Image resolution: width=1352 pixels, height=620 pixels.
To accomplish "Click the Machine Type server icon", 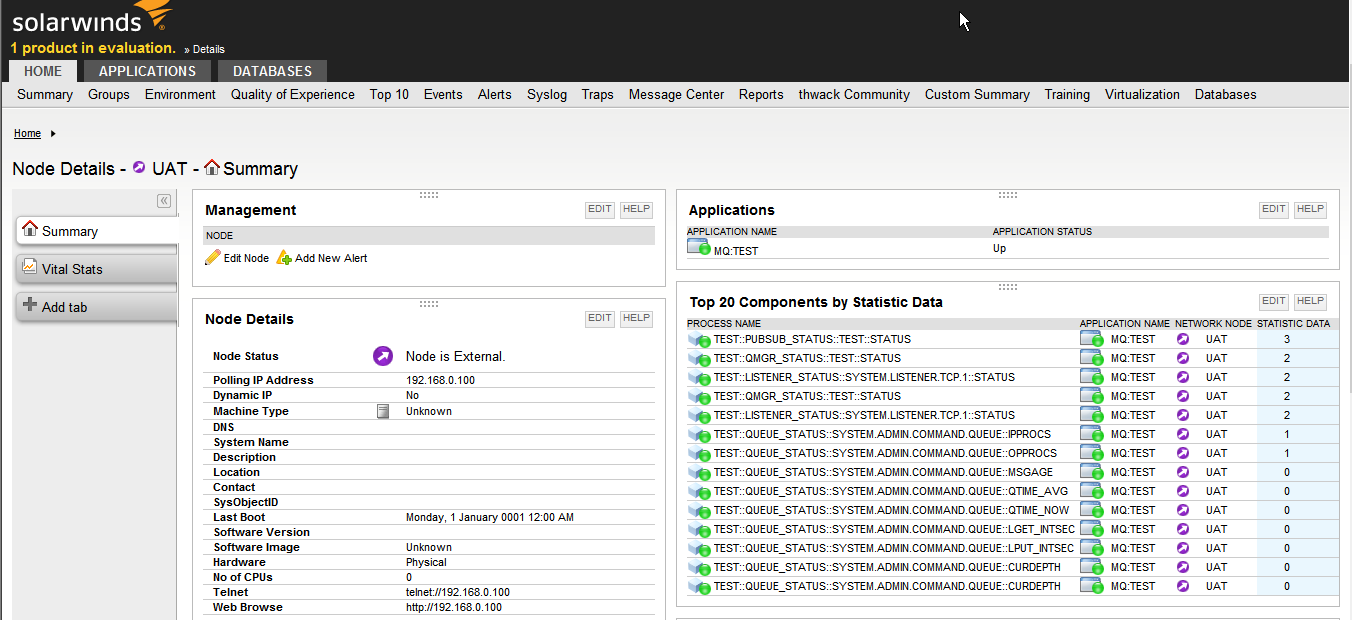I will point(383,411).
